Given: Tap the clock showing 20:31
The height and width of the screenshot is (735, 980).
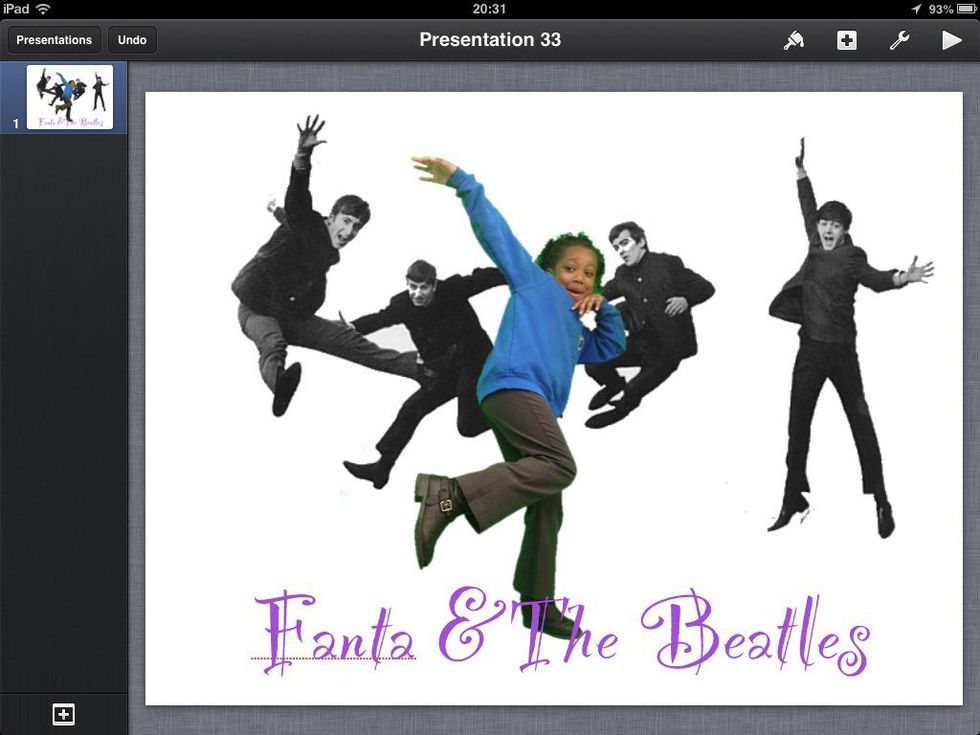Looking at the screenshot, I should (x=489, y=9).
